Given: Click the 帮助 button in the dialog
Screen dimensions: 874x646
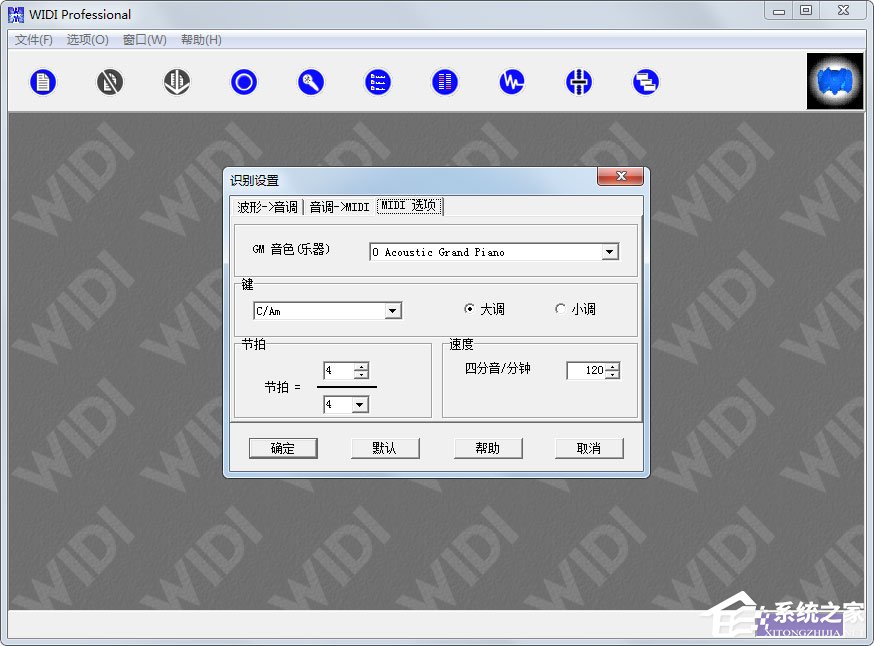Looking at the screenshot, I should pyautogui.click(x=488, y=448).
